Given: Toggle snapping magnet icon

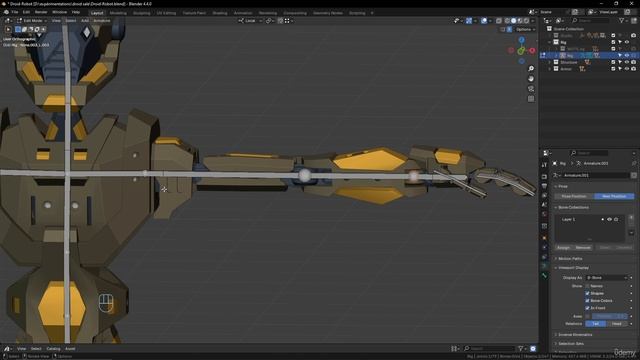Looking at the screenshot, I should (280, 20).
